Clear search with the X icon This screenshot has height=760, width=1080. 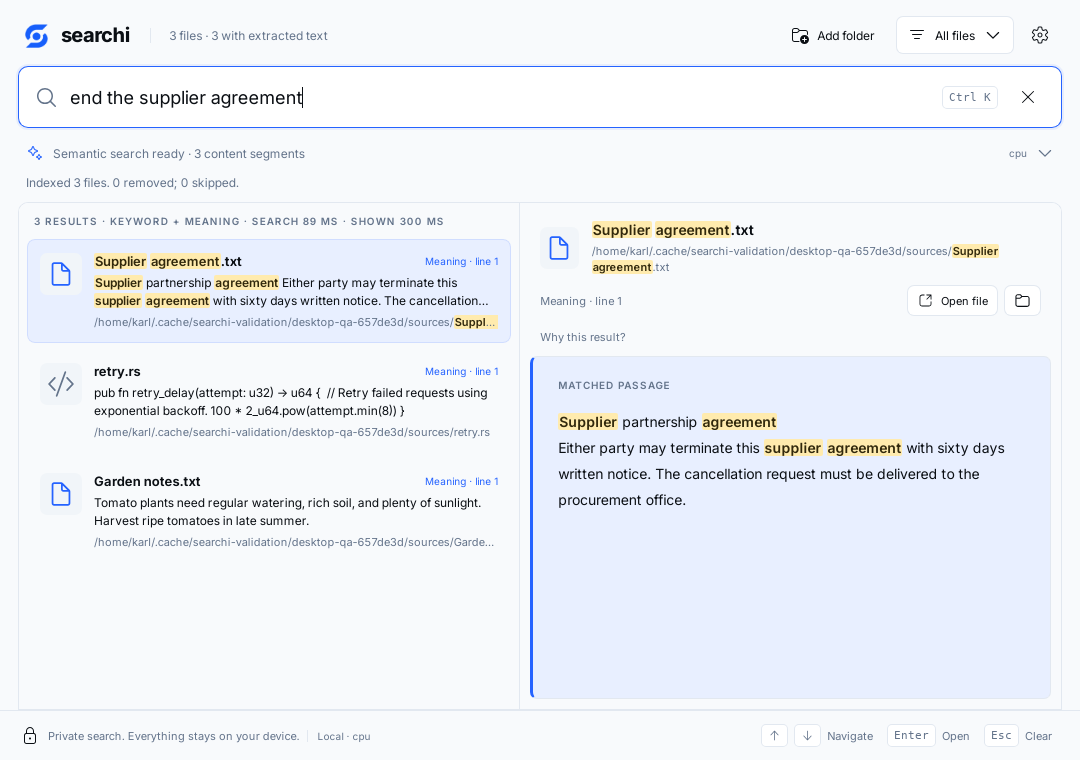pyautogui.click(x=1028, y=97)
